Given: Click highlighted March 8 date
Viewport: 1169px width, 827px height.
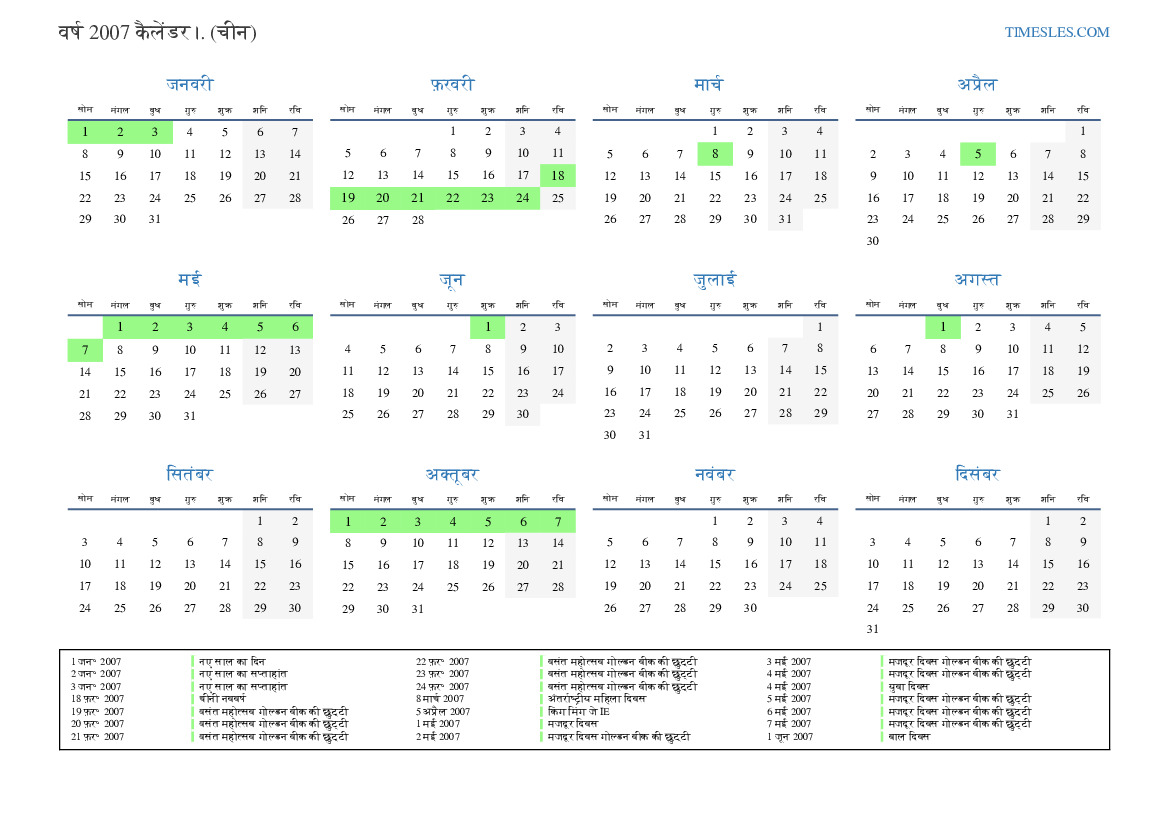Looking at the screenshot, I should 715,154.
